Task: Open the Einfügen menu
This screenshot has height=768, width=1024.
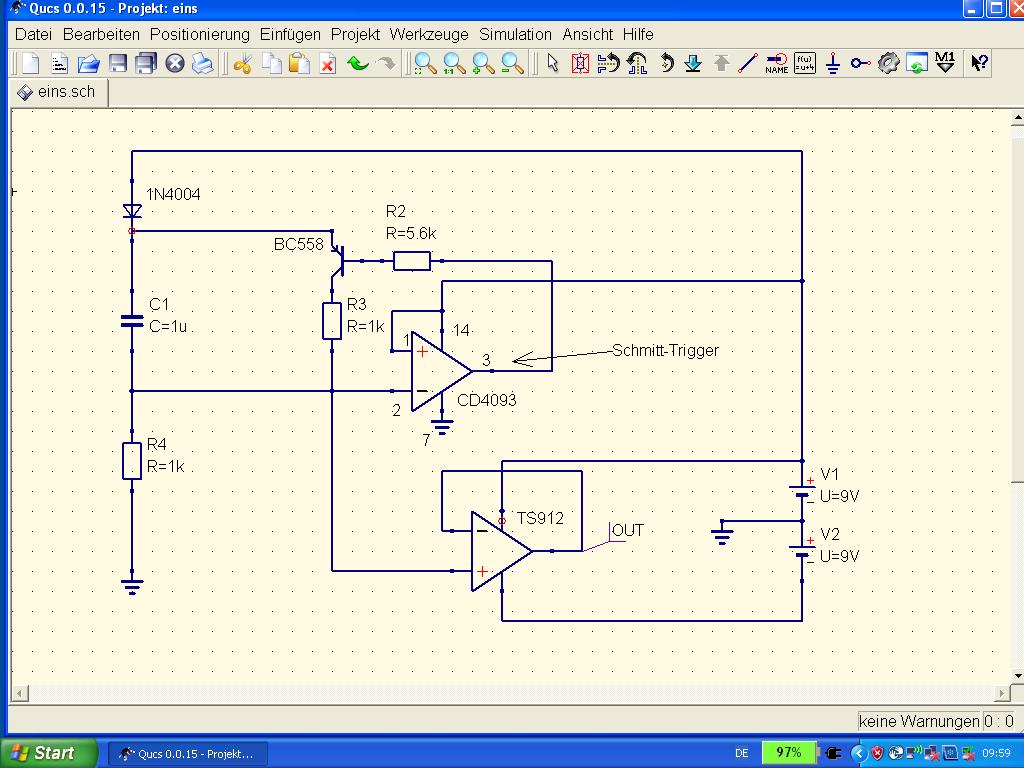Action: click(x=290, y=34)
